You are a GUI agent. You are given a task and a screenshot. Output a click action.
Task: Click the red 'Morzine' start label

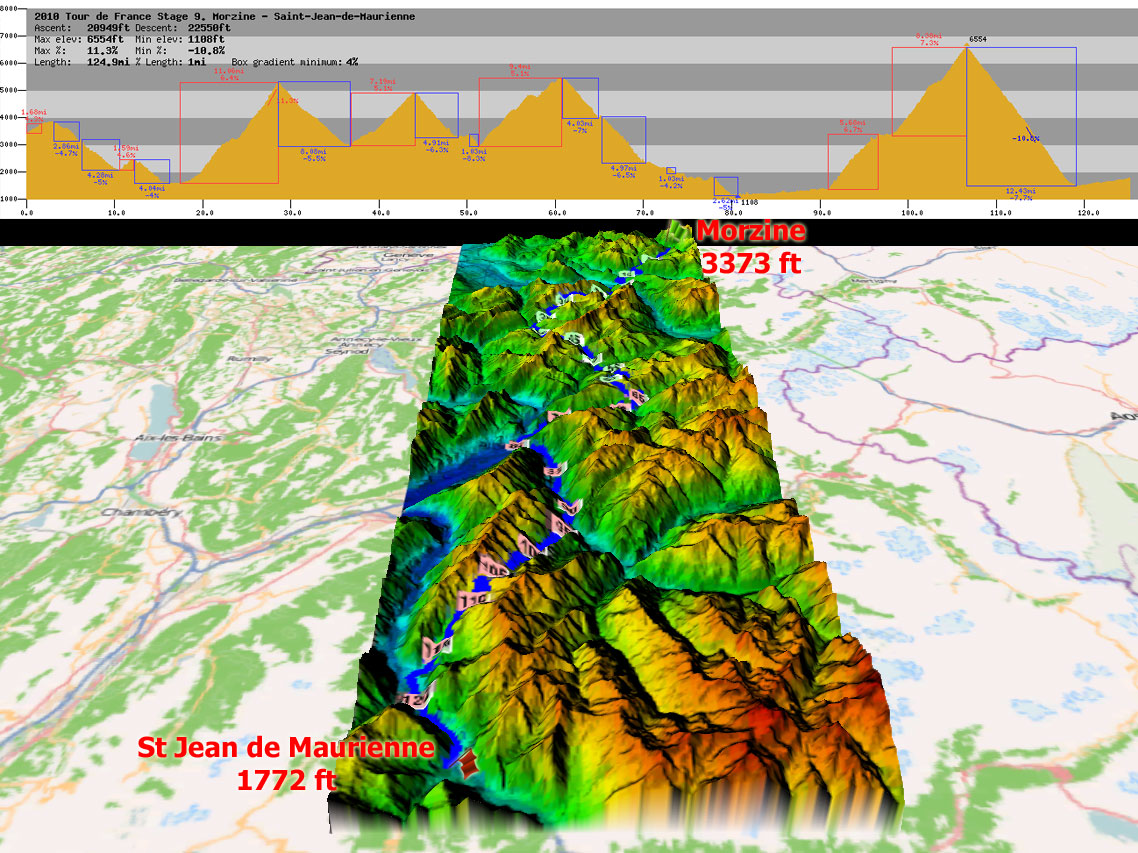[751, 231]
